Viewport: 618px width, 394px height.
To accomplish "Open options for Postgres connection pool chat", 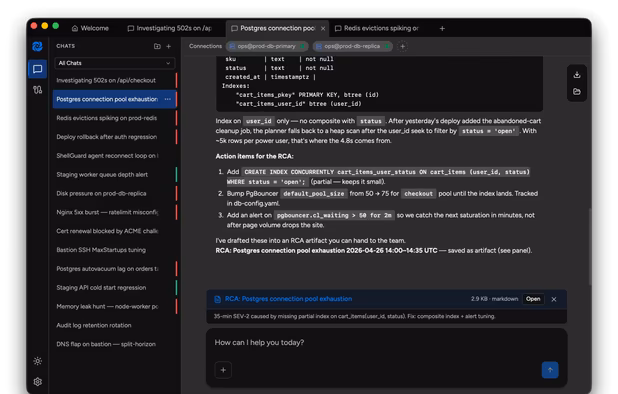I will tap(168, 99).
